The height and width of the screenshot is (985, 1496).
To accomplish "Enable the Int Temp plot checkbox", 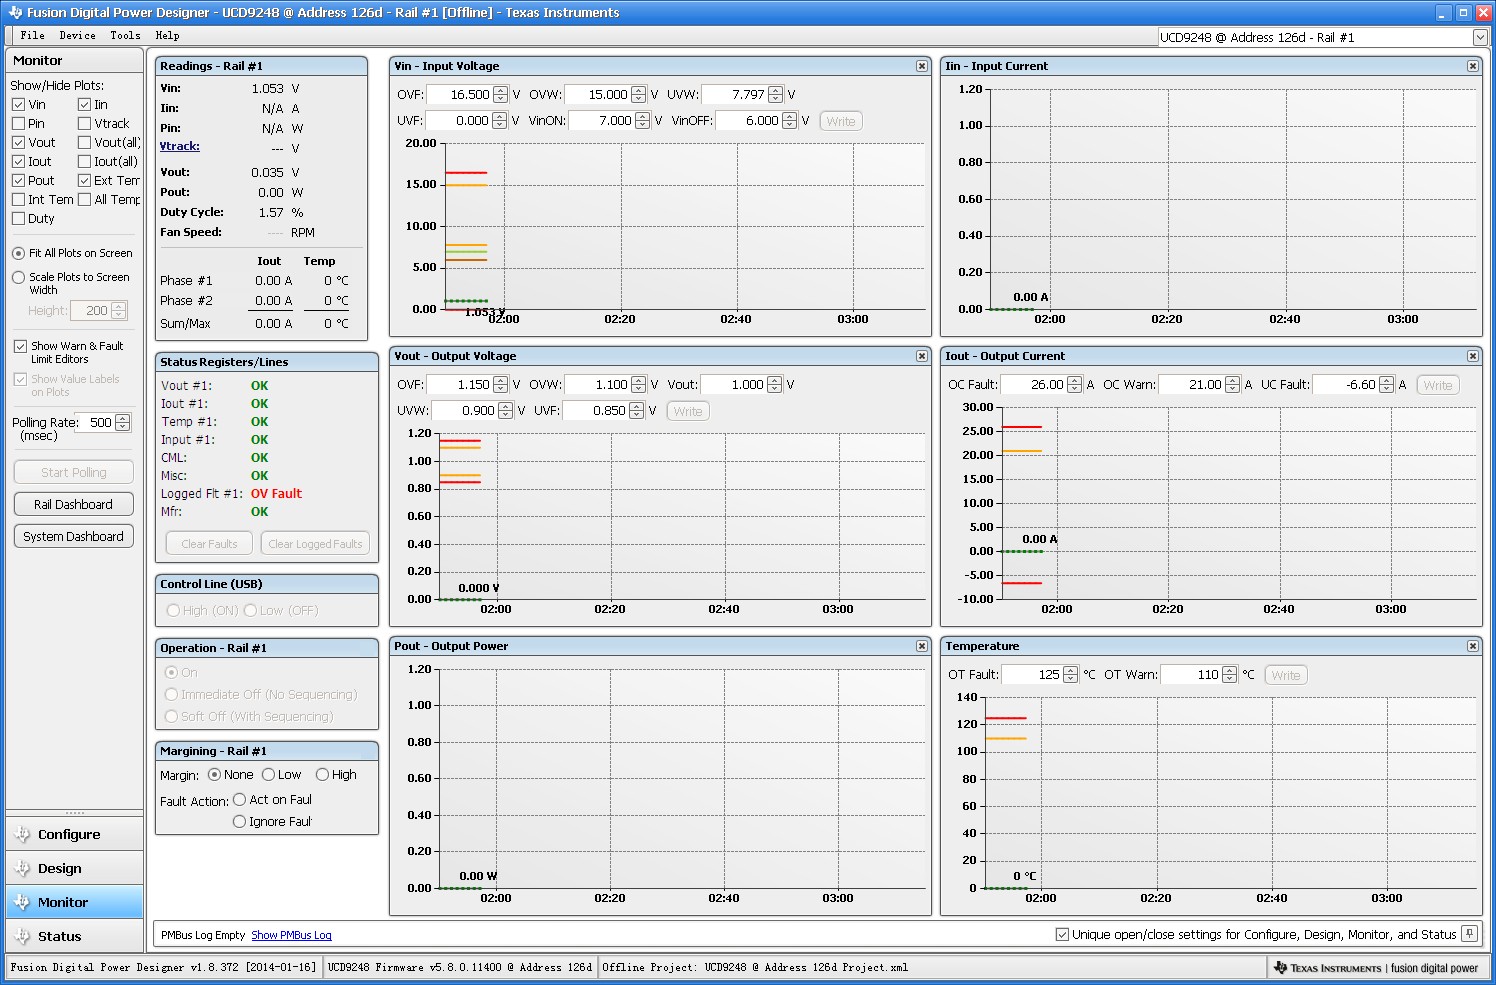I will tap(18, 199).
